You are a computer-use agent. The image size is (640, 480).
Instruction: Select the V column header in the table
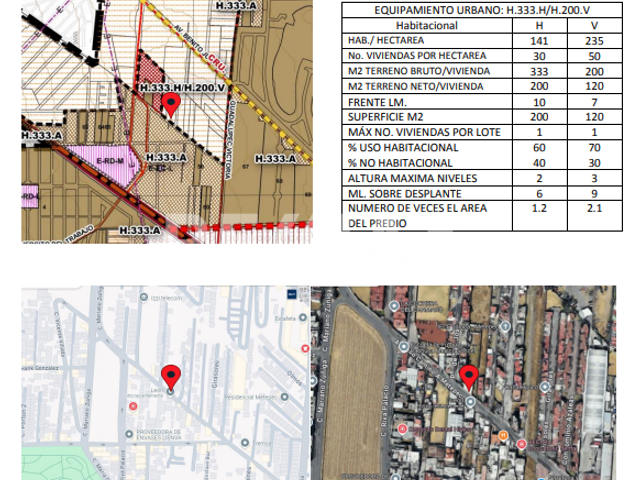click(594, 25)
